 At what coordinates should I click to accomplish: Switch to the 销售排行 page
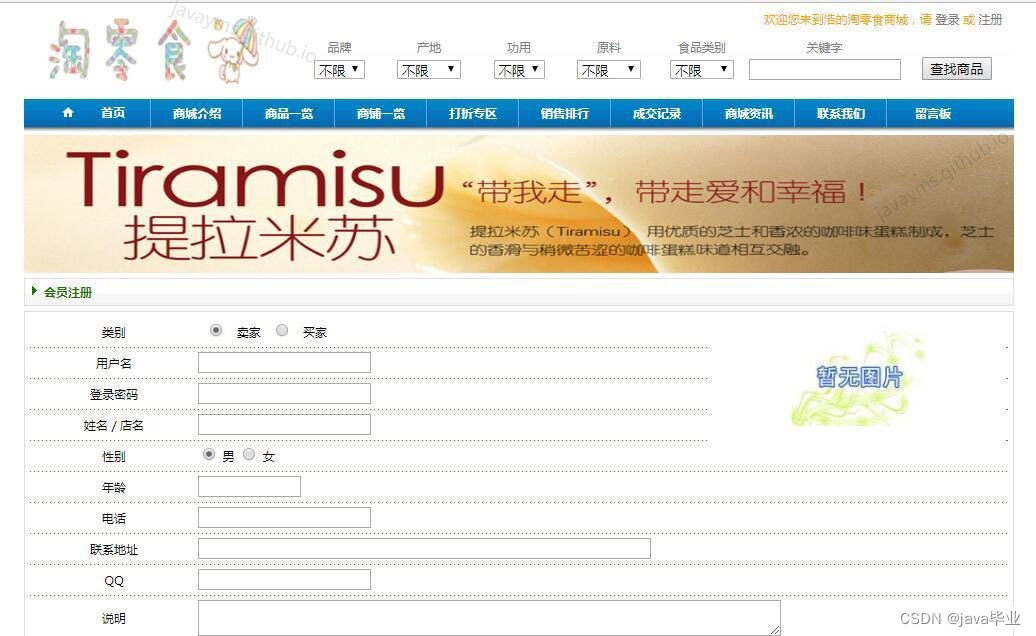tap(563, 113)
